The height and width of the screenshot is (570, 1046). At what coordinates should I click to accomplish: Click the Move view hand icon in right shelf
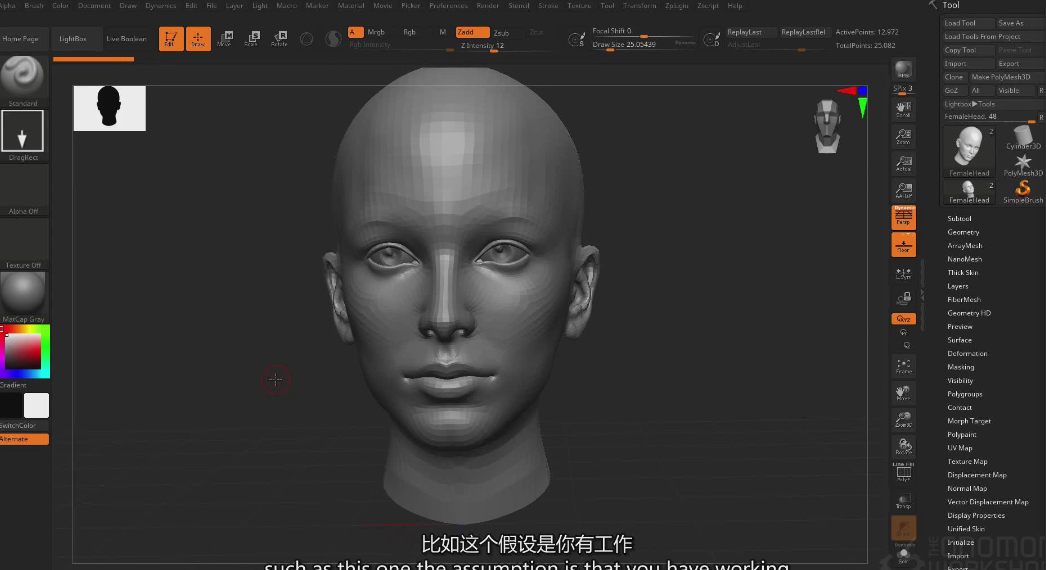point(903,393)
